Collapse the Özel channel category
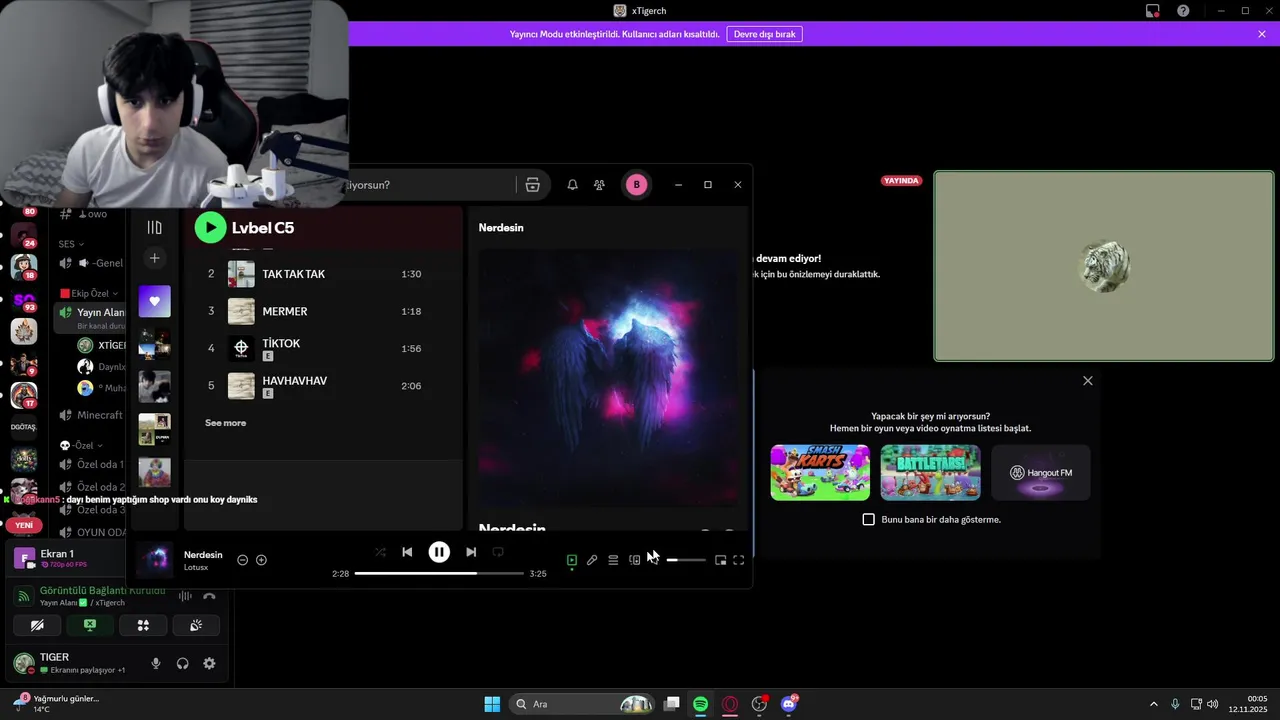Image resolution: width=1280 pixels, height=720 pixels. point(80,445)
